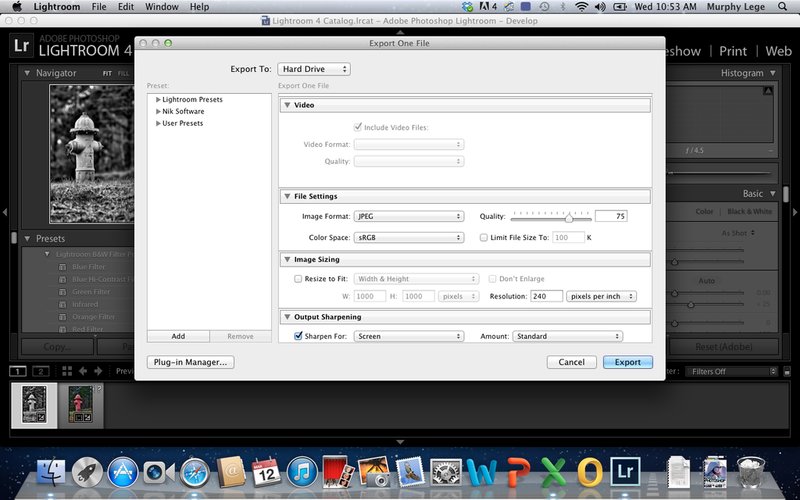Switch to the Web module

tap(779, 51)
